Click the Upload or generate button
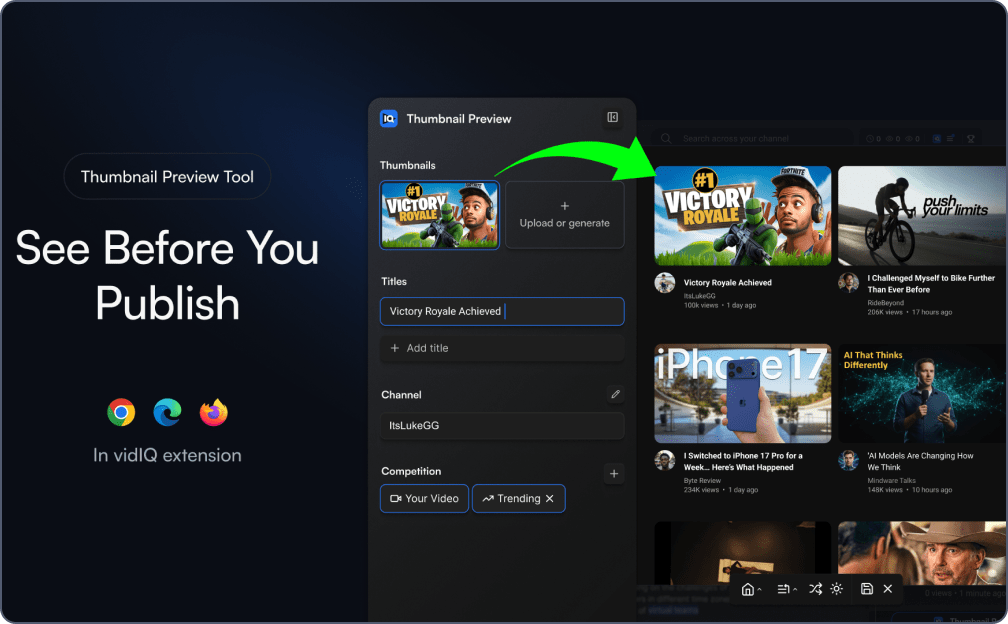Image resolution: width=1008 pixels, height=624 pixels. coord(565,214)
